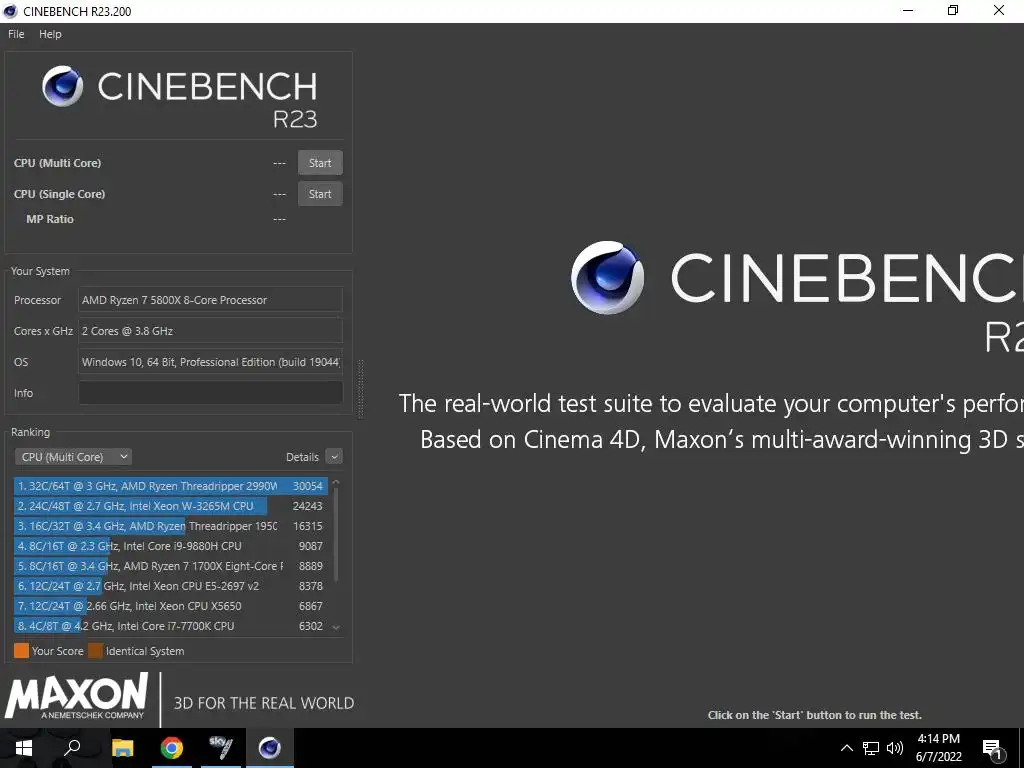Click the Cinebench sphere logo in left panel
The image size is (1024, 768).
(x=63, y=86)
